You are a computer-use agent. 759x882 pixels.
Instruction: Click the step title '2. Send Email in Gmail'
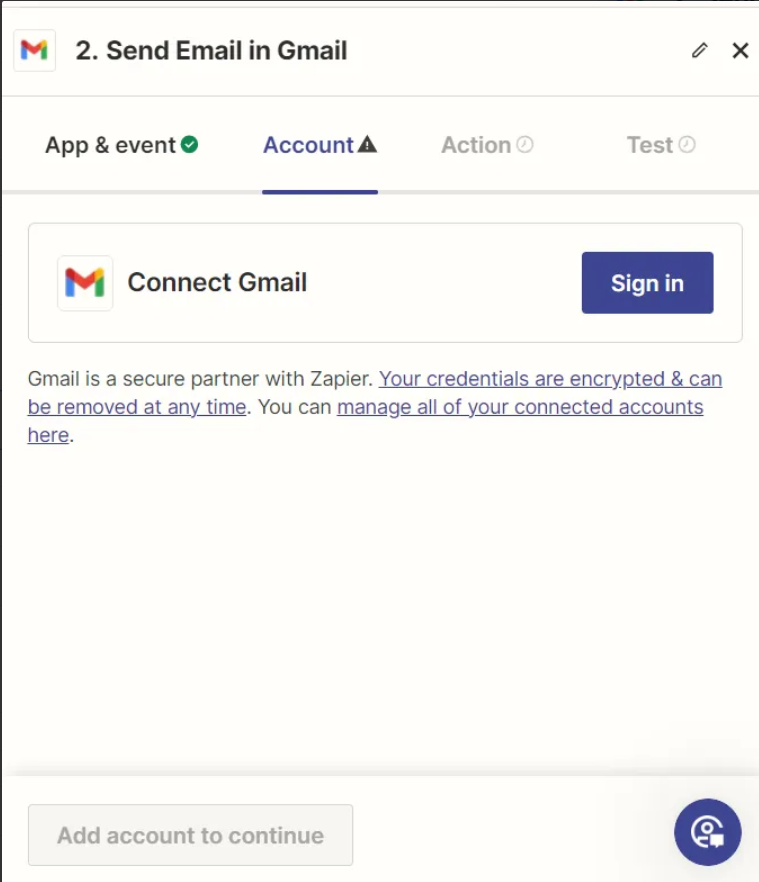212,51
